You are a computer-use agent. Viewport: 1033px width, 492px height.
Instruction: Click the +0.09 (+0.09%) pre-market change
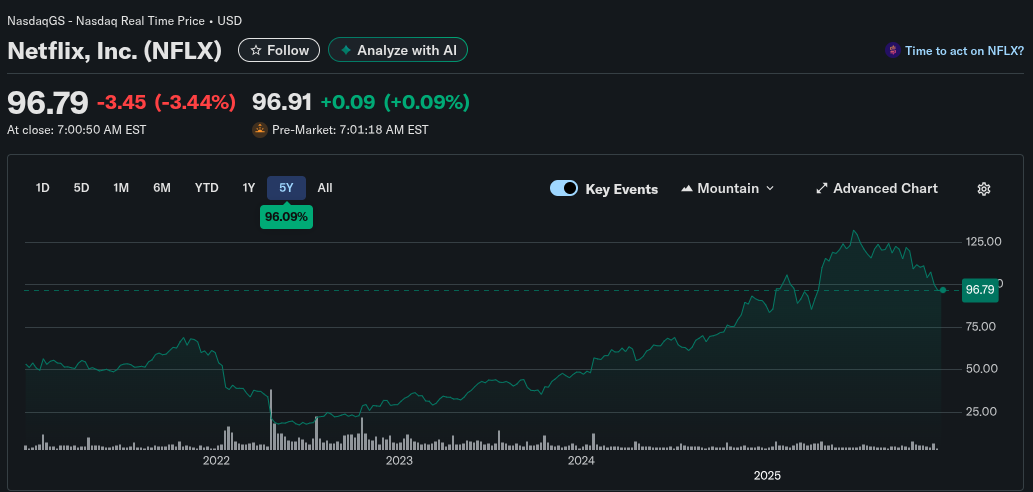click(395, 102)
